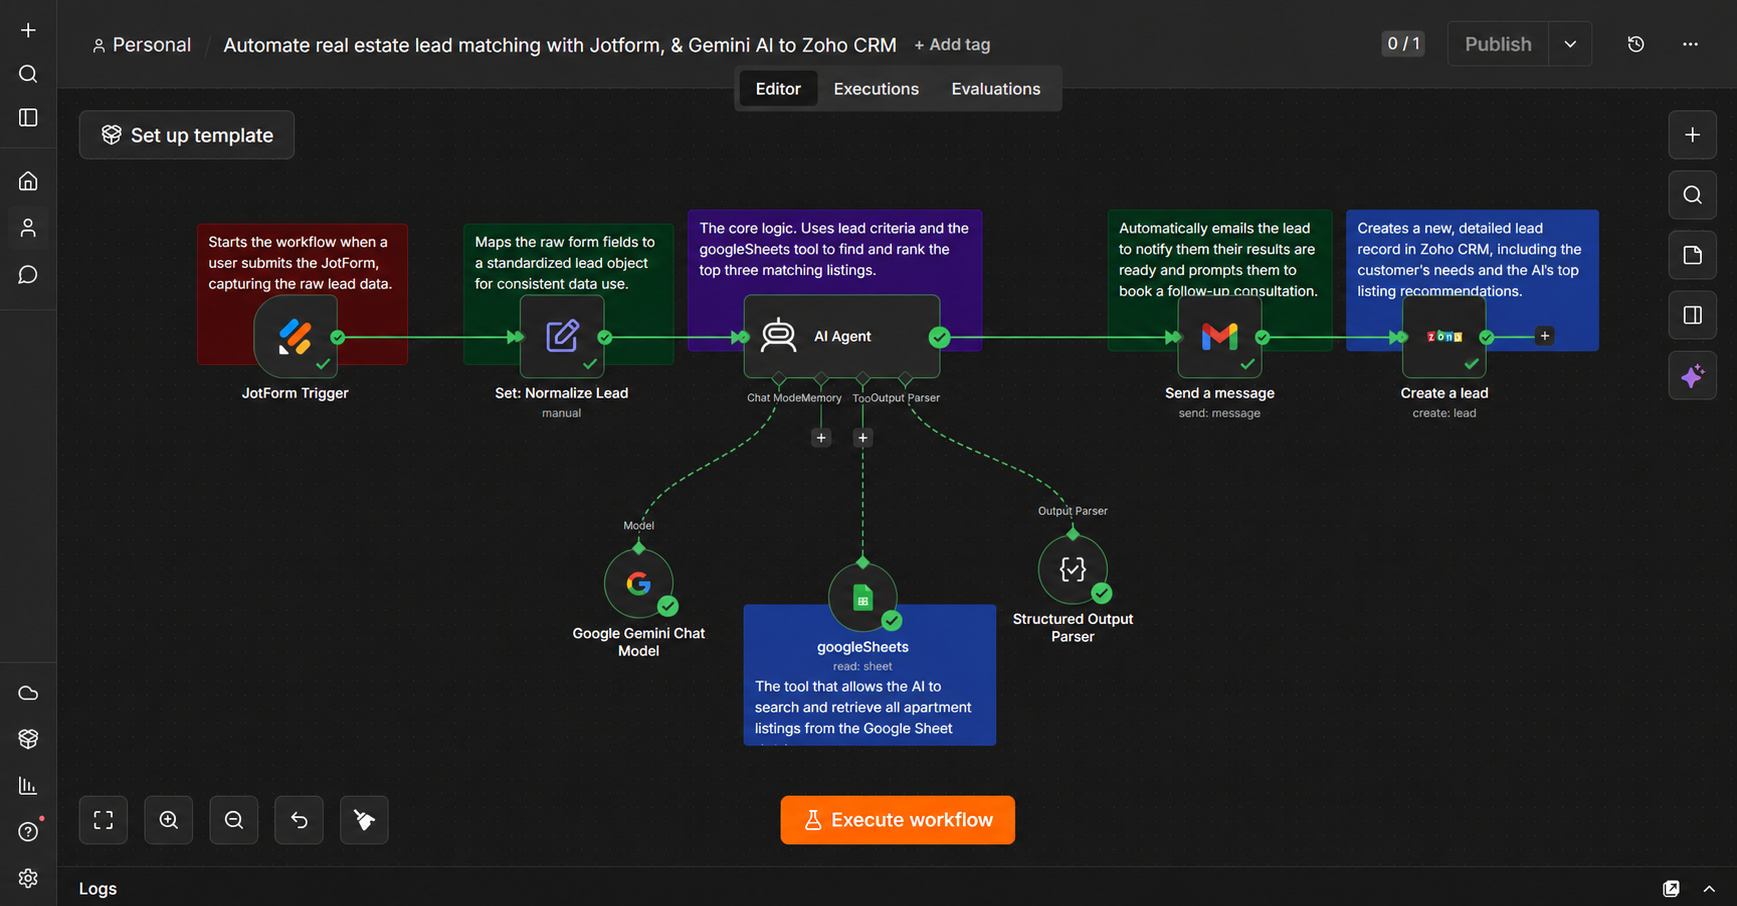Viewport: 1737px width, 906px height.
Task: Open templates cube icon in sidebar
Action: tap(28, 739)
